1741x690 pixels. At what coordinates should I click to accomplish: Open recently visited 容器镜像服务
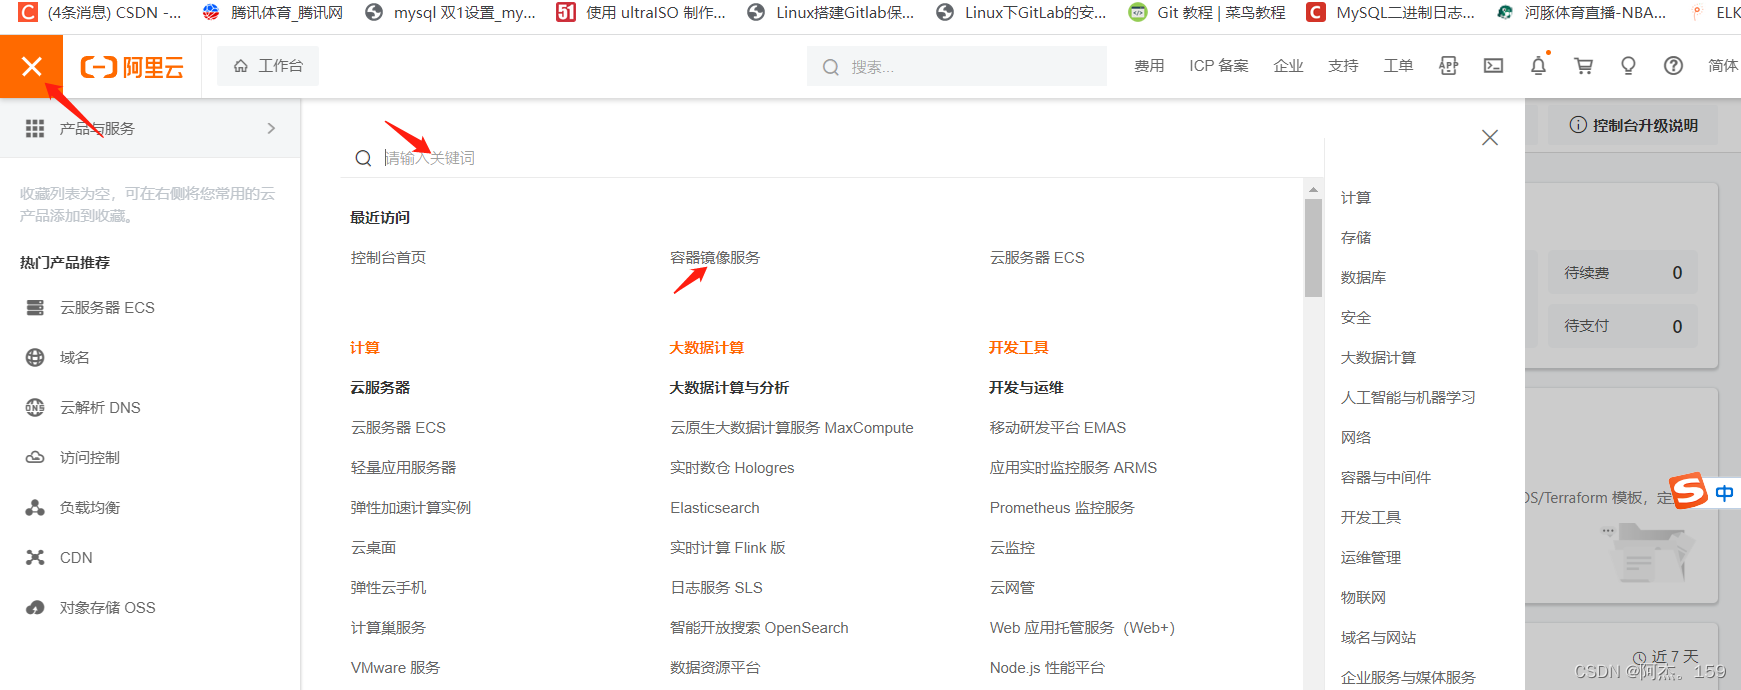[715, 257]
